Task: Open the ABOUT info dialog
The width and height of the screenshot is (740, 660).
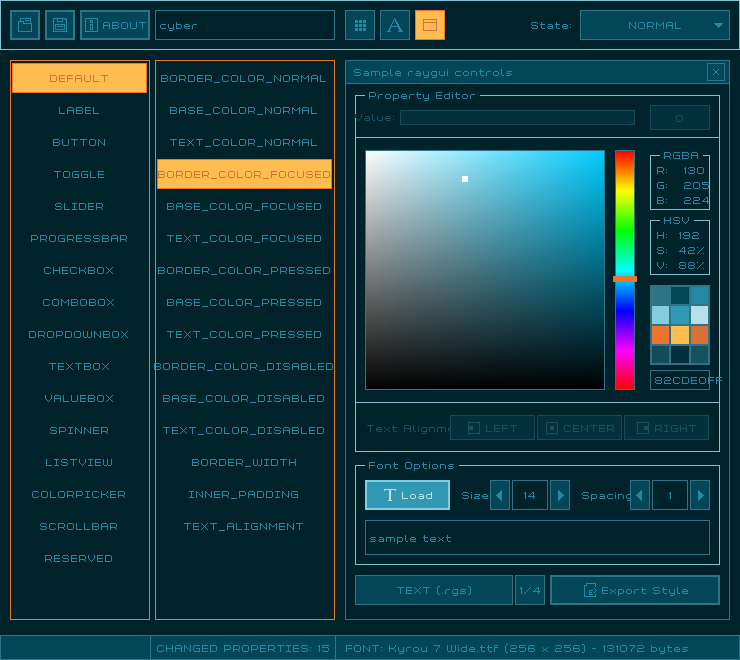Action: click(x=115, y=25)
